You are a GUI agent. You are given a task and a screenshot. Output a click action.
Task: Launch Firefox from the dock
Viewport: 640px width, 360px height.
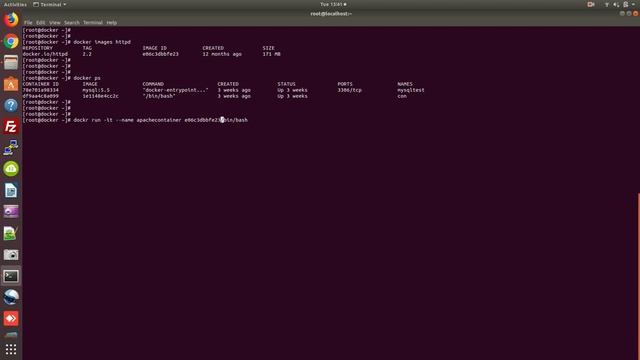click(x=11, y=20)
